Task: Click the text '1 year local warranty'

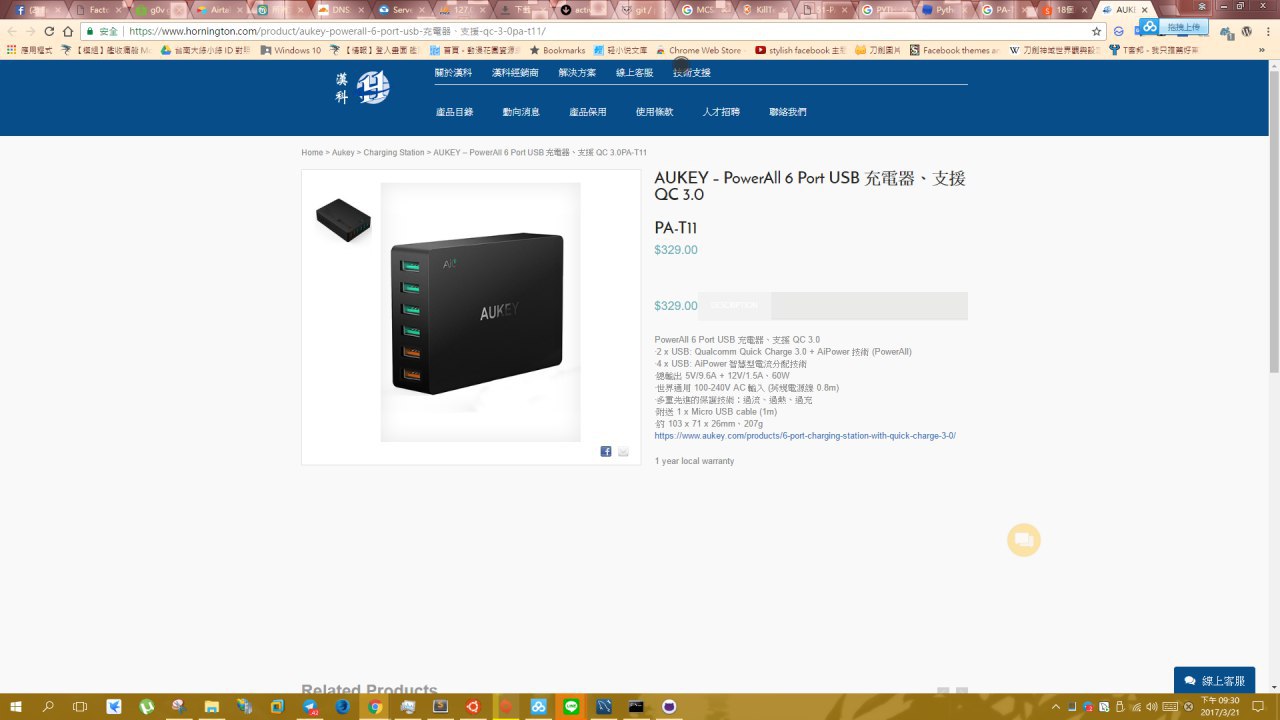Action: pyautogui.click(x=694, y=461)
